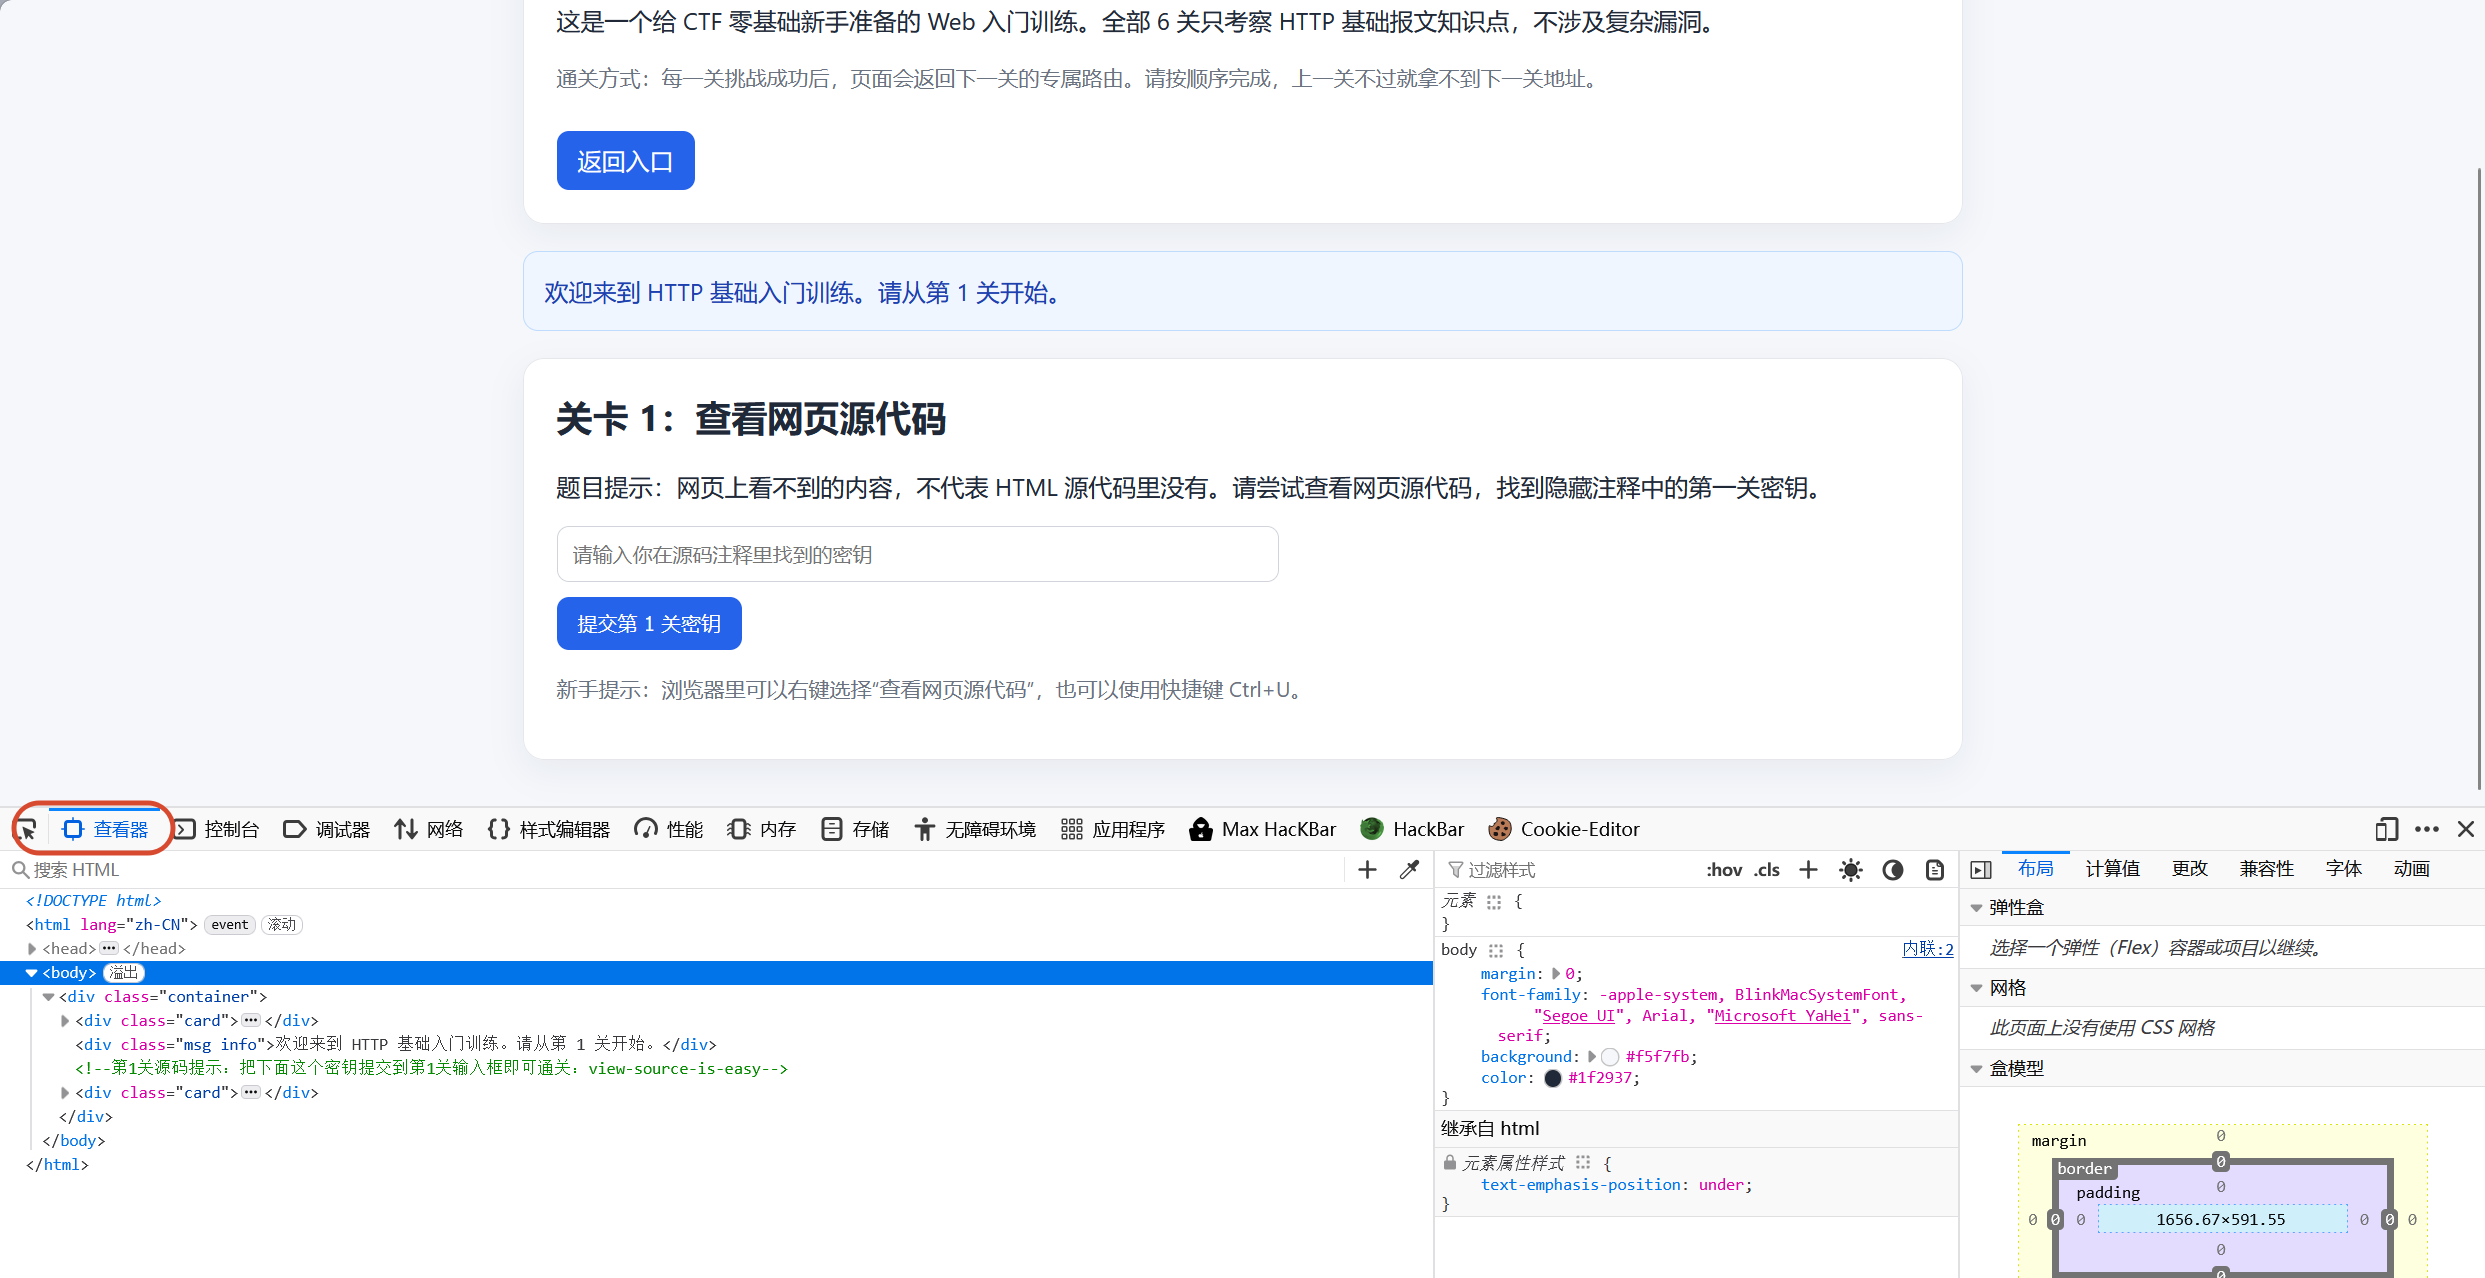Focus the 密钥 input field
Viewport: 2485px width, 1278px height.
(x=917, y=554)
